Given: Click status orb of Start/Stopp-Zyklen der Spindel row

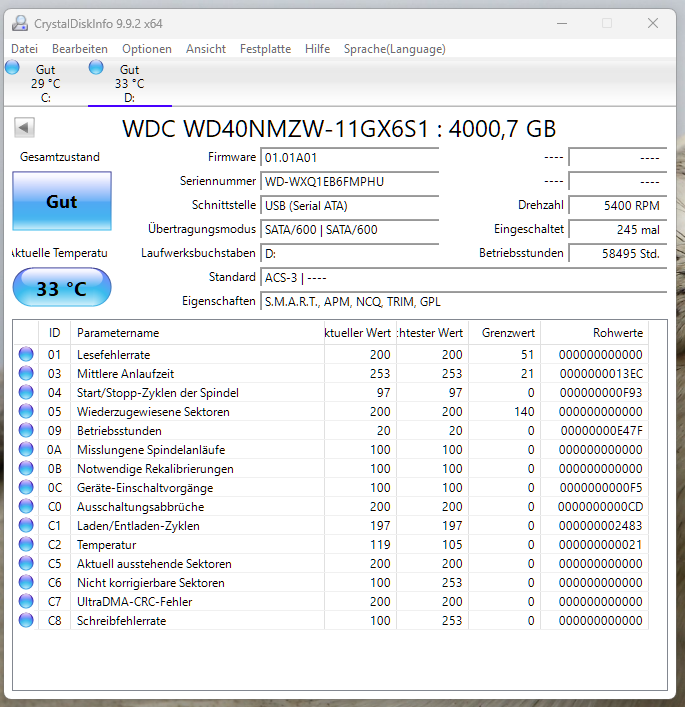Looking at the screenshot, I should [26, 392].
